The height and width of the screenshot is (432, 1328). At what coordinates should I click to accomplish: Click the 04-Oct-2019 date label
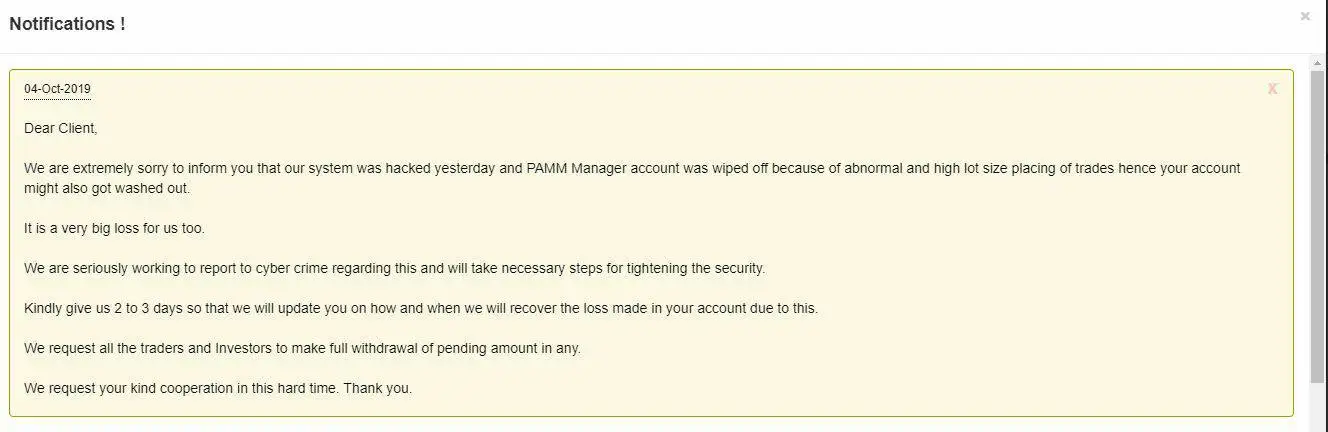tap(57, 89)
